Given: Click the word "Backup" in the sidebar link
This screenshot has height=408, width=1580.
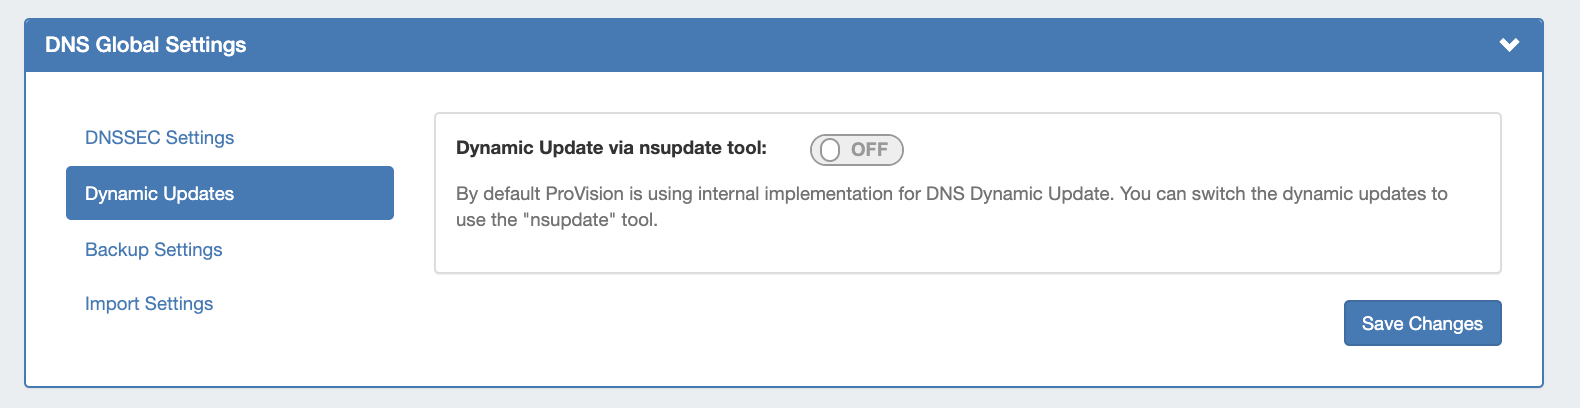Looking at the screenshot, I should [x=116, y=250].
